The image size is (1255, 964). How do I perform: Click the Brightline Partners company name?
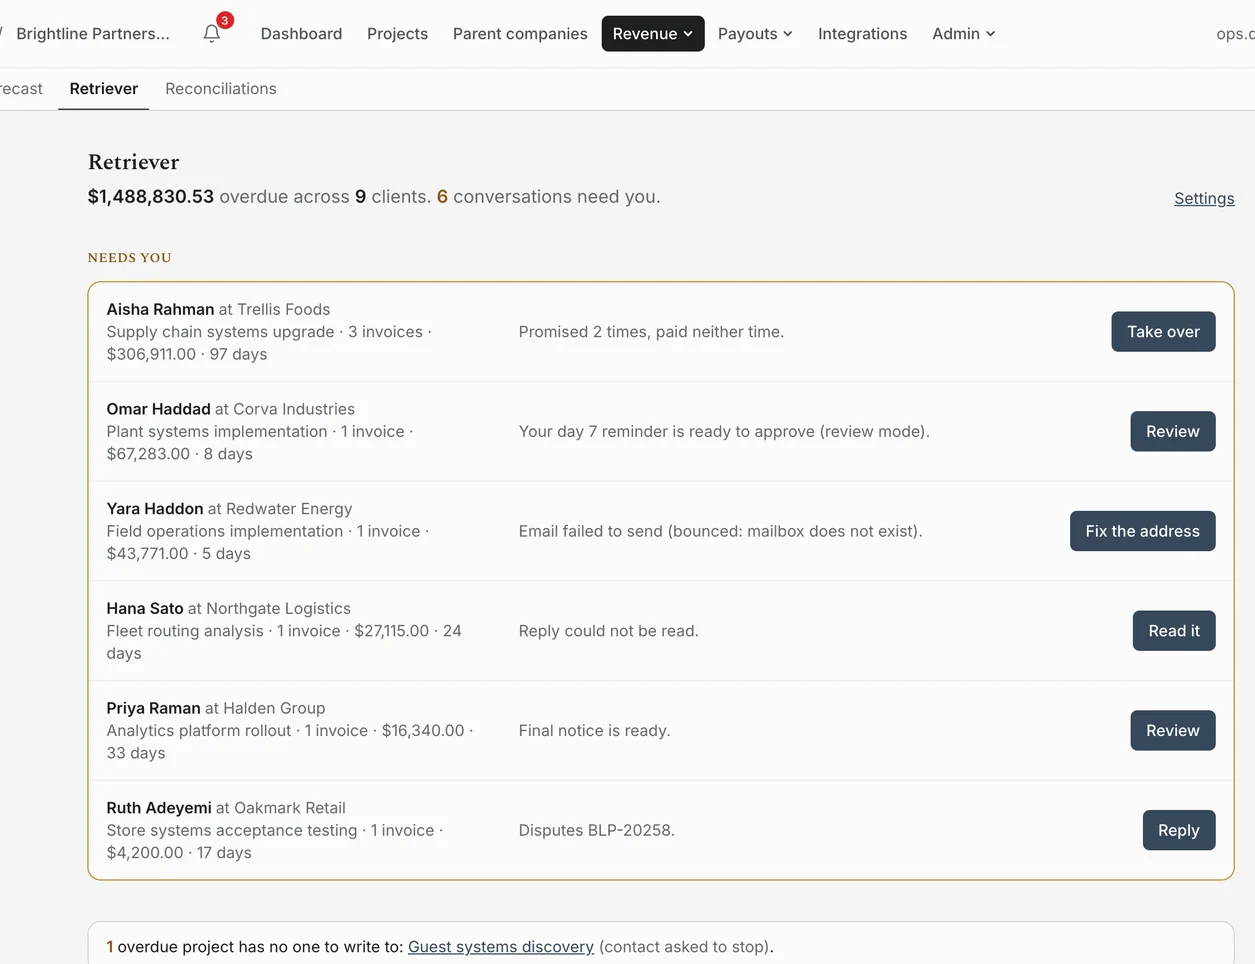(93, 33)
